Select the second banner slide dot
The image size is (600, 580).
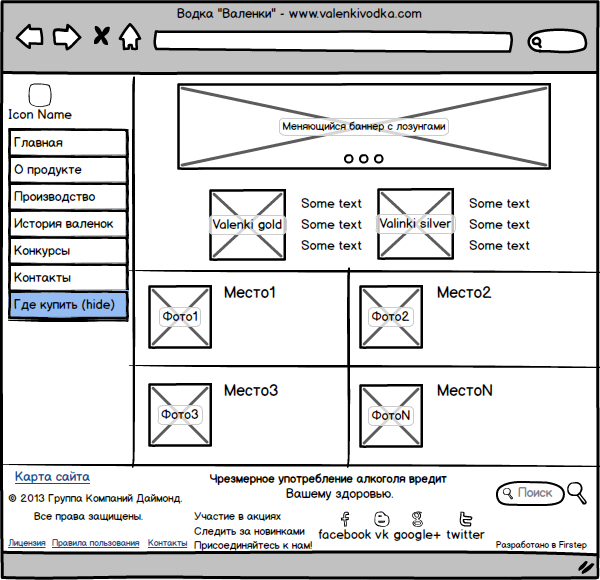(x=364, y=158)
